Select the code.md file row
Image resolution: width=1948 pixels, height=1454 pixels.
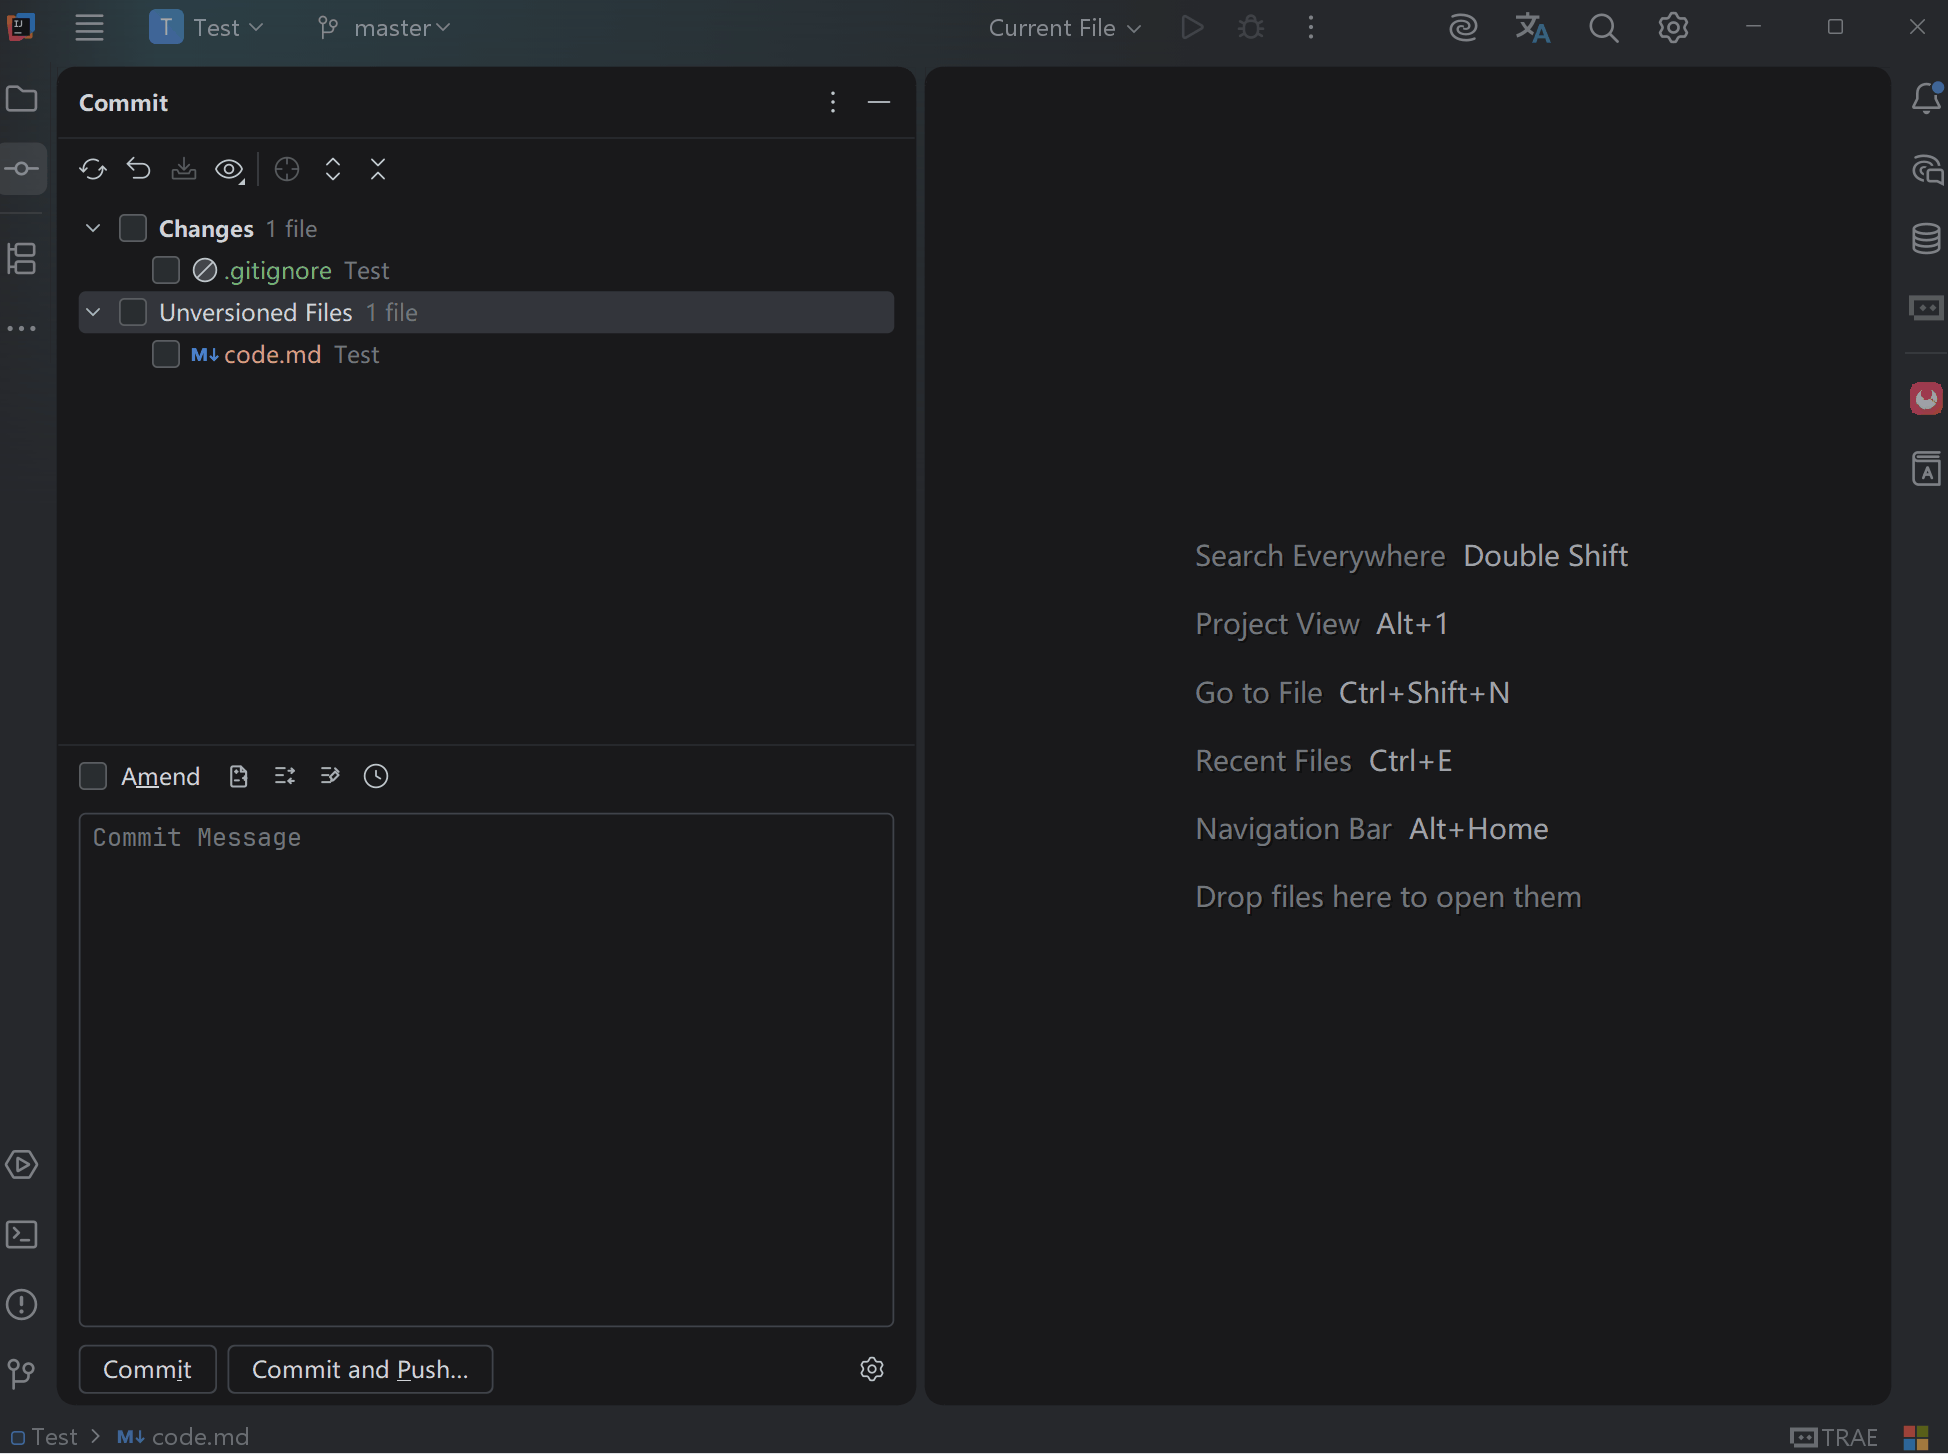[x=486, y=354]
